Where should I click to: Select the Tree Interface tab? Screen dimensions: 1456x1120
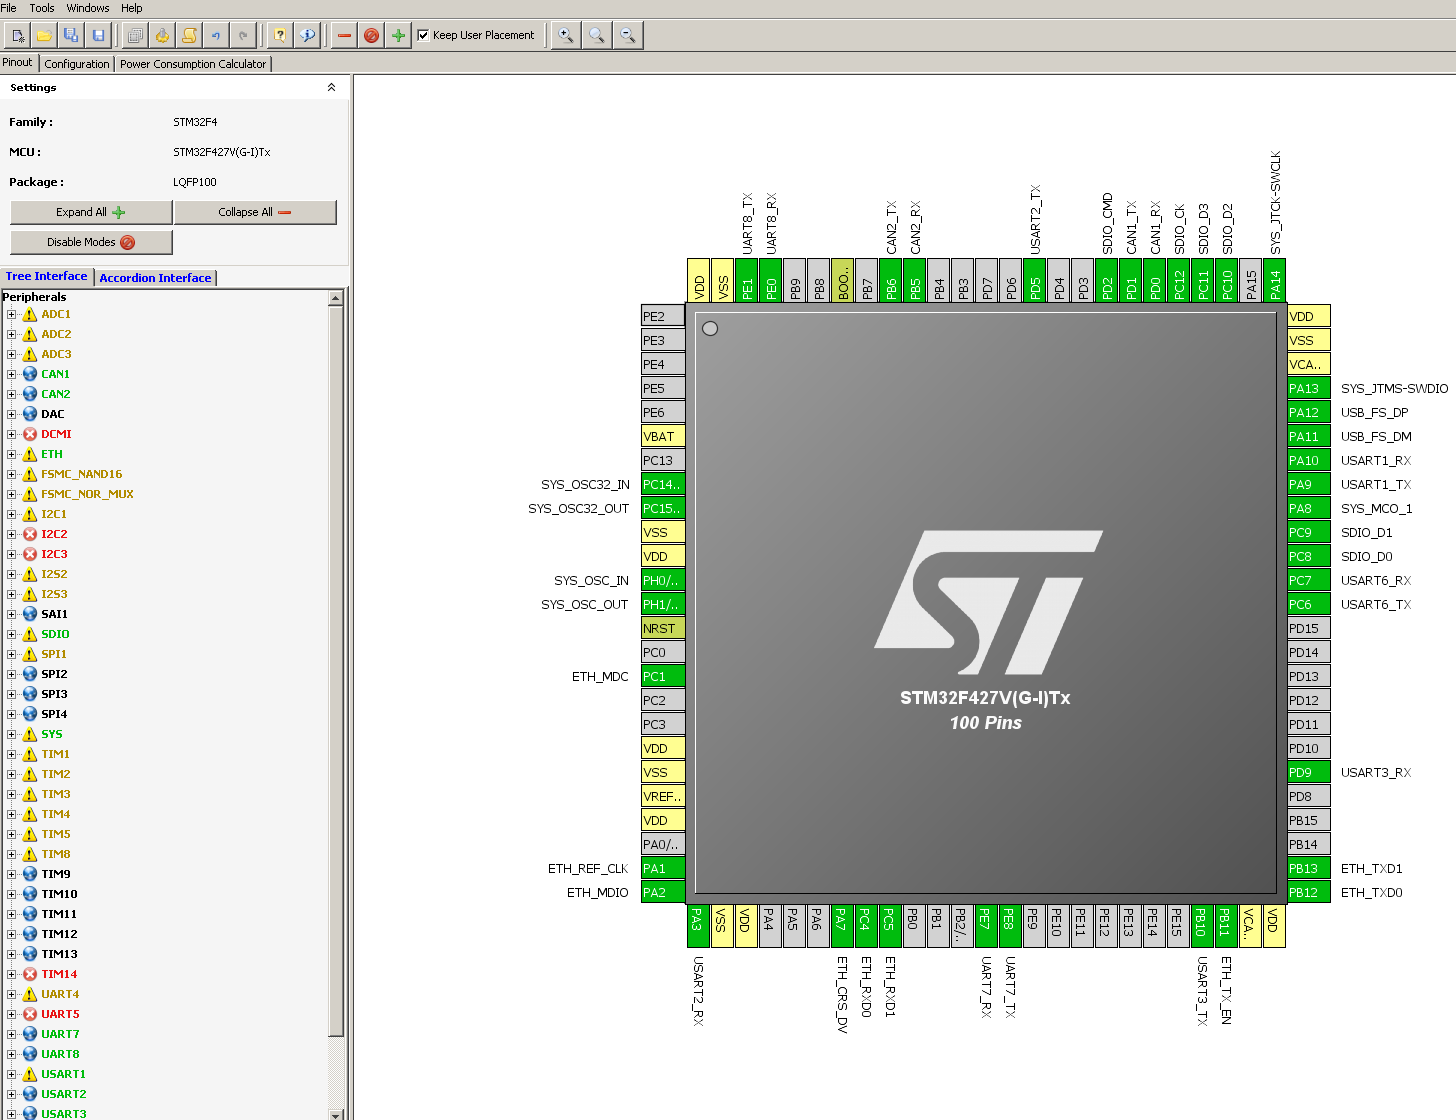[x=46, y=276]
